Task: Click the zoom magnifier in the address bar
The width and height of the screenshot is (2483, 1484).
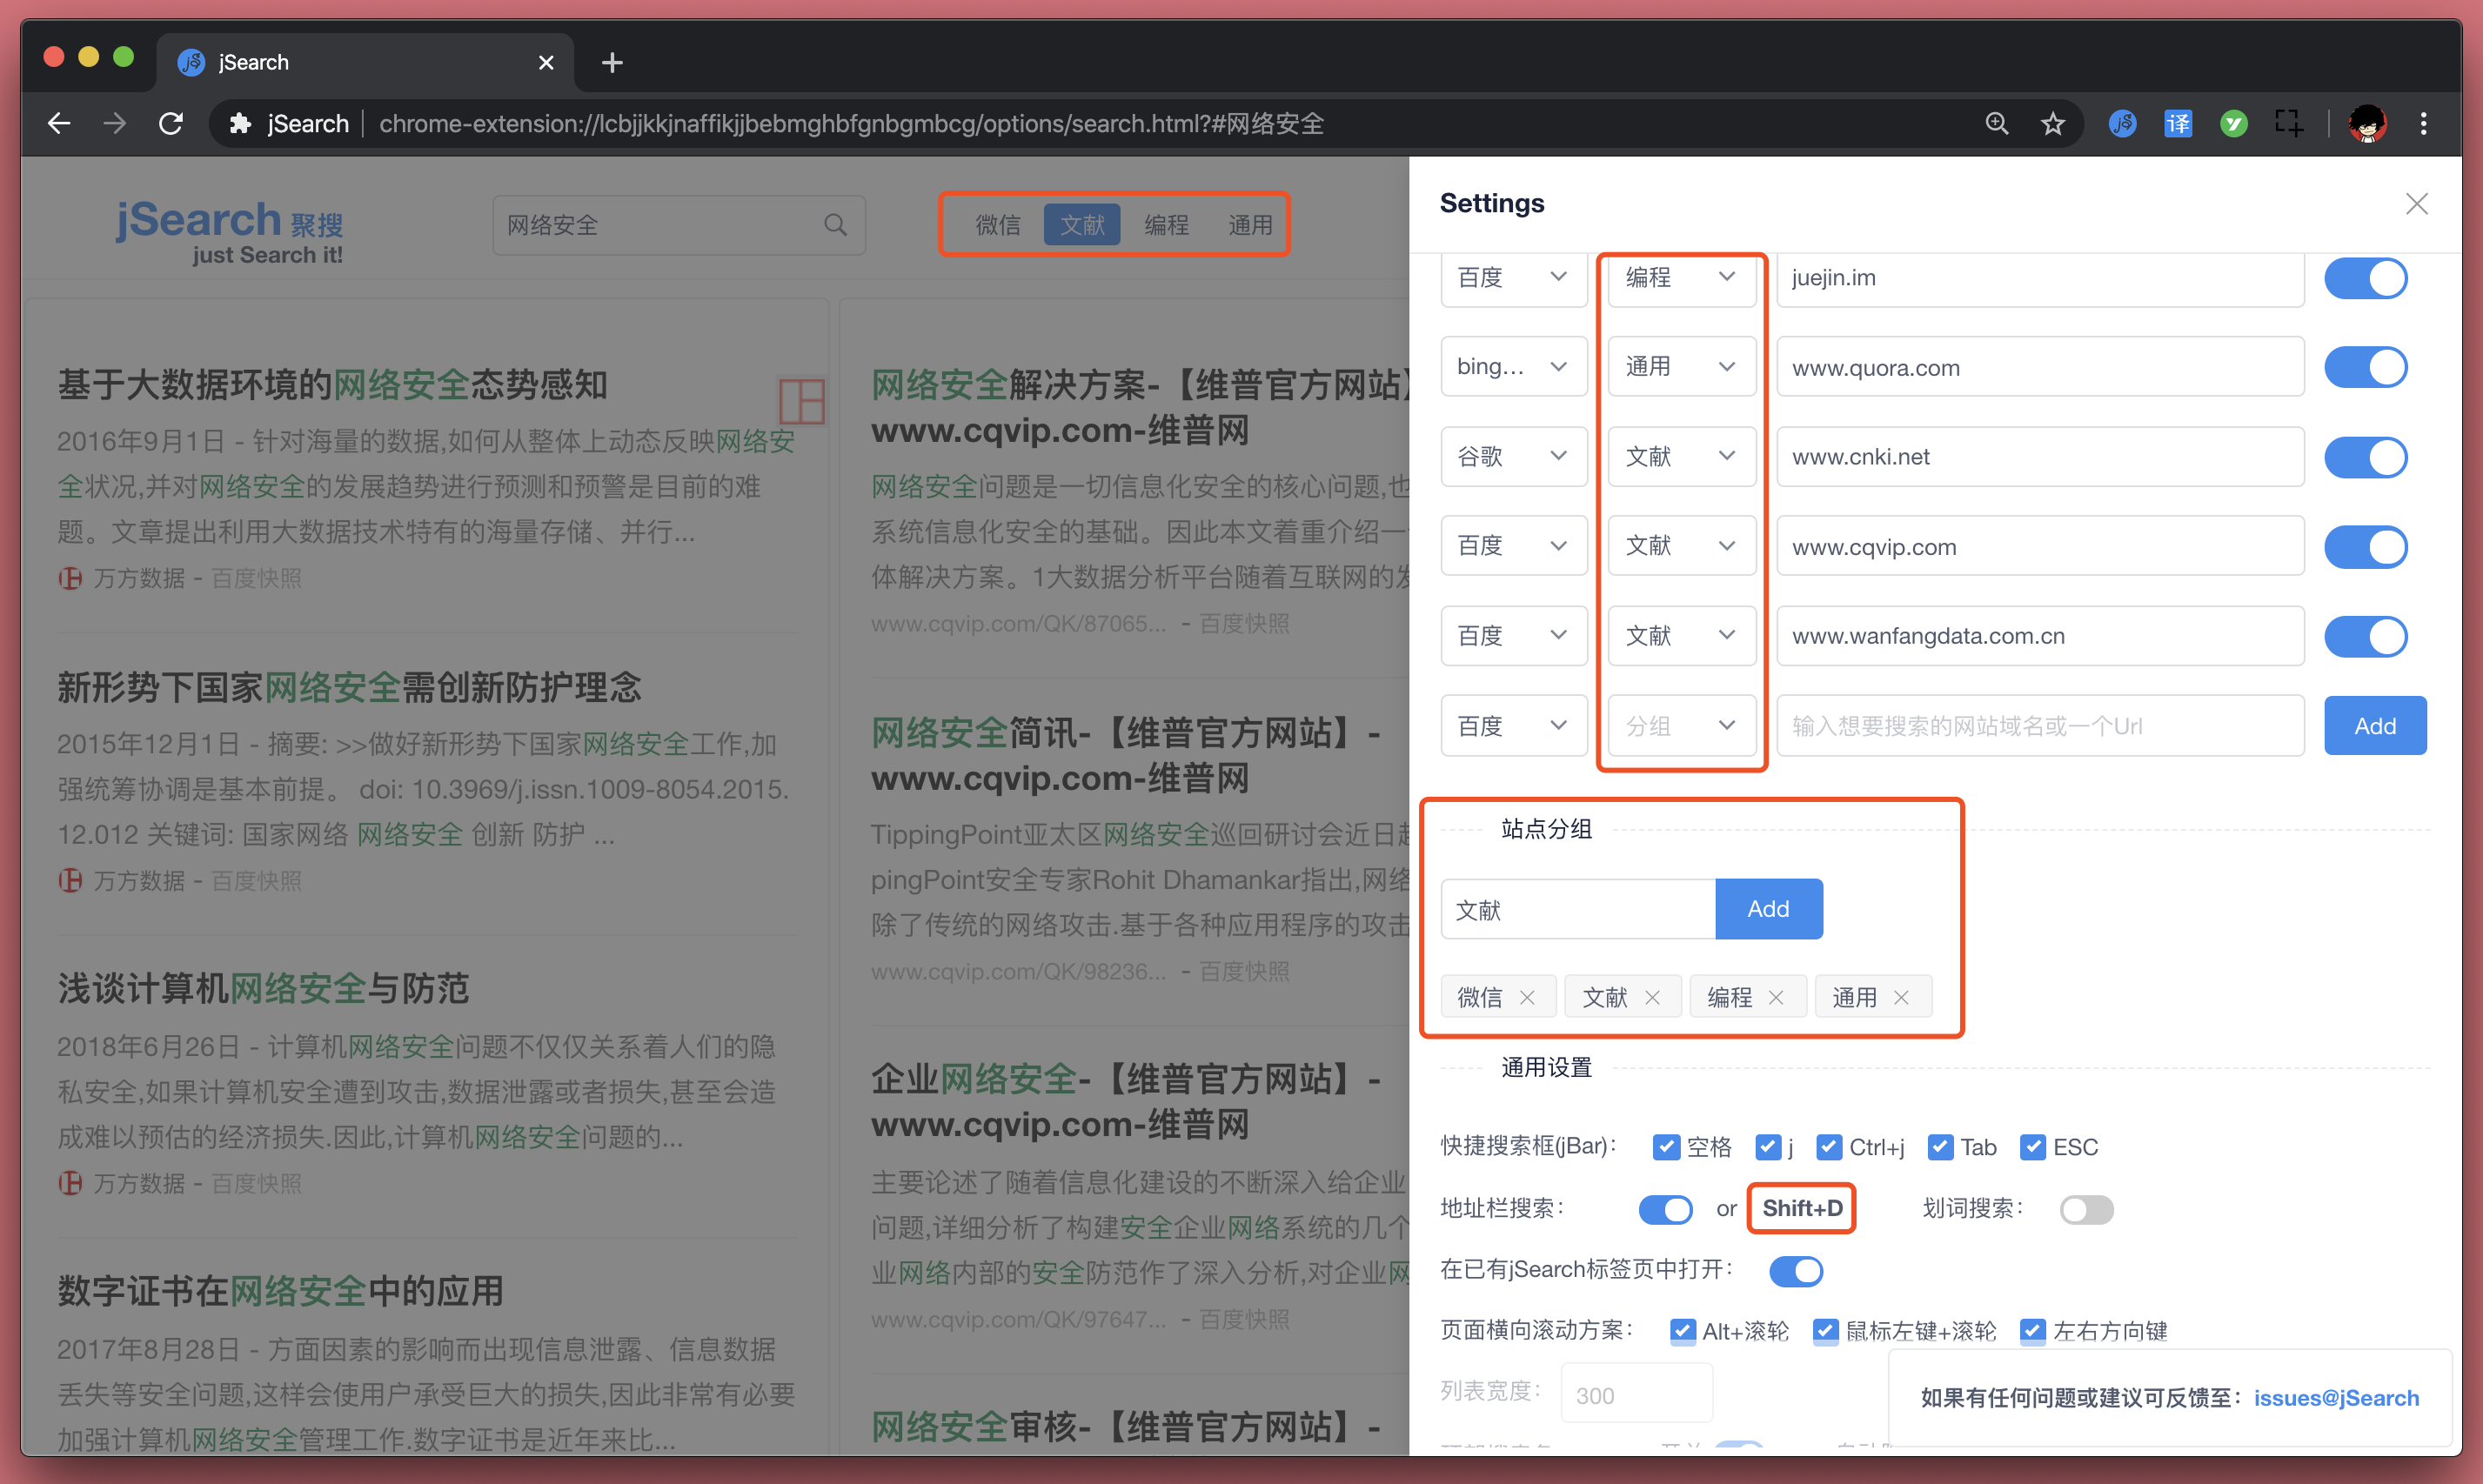Action: pyautogui.click(x=1996, y=123)
